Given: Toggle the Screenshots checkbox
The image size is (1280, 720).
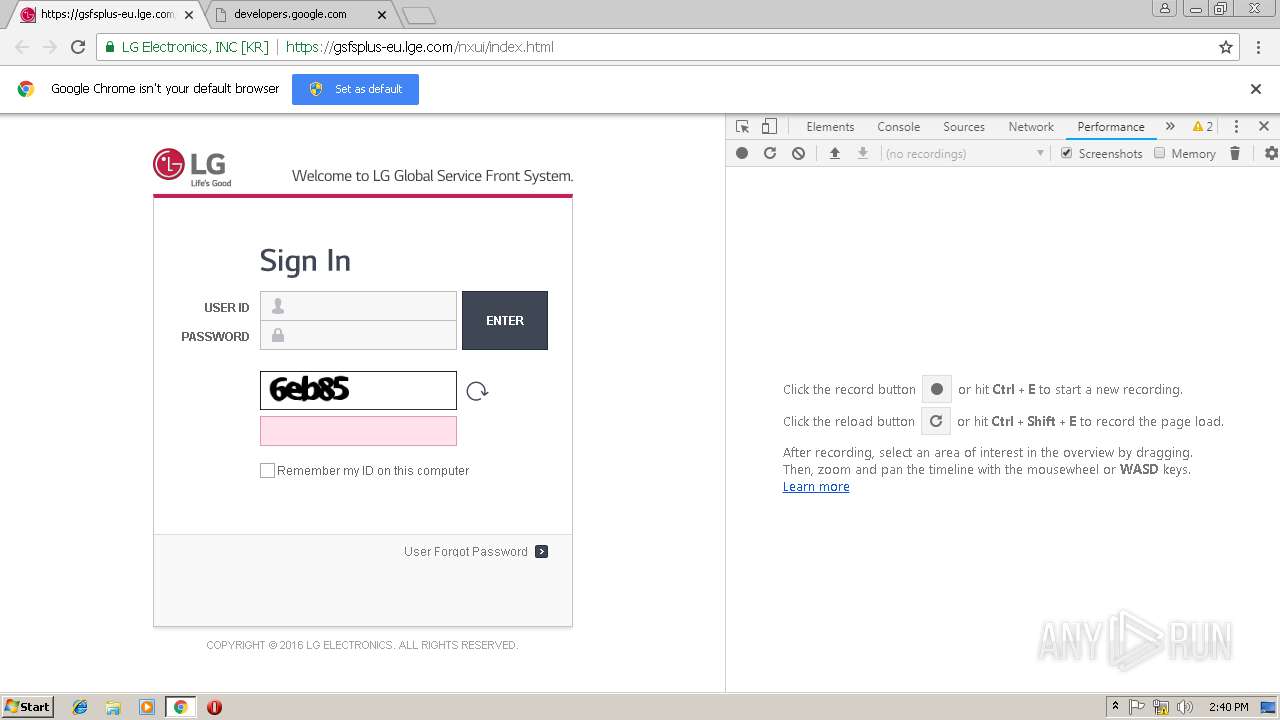Looking at the screenshot, I should pyautogui.click(x=1066, y=153).
